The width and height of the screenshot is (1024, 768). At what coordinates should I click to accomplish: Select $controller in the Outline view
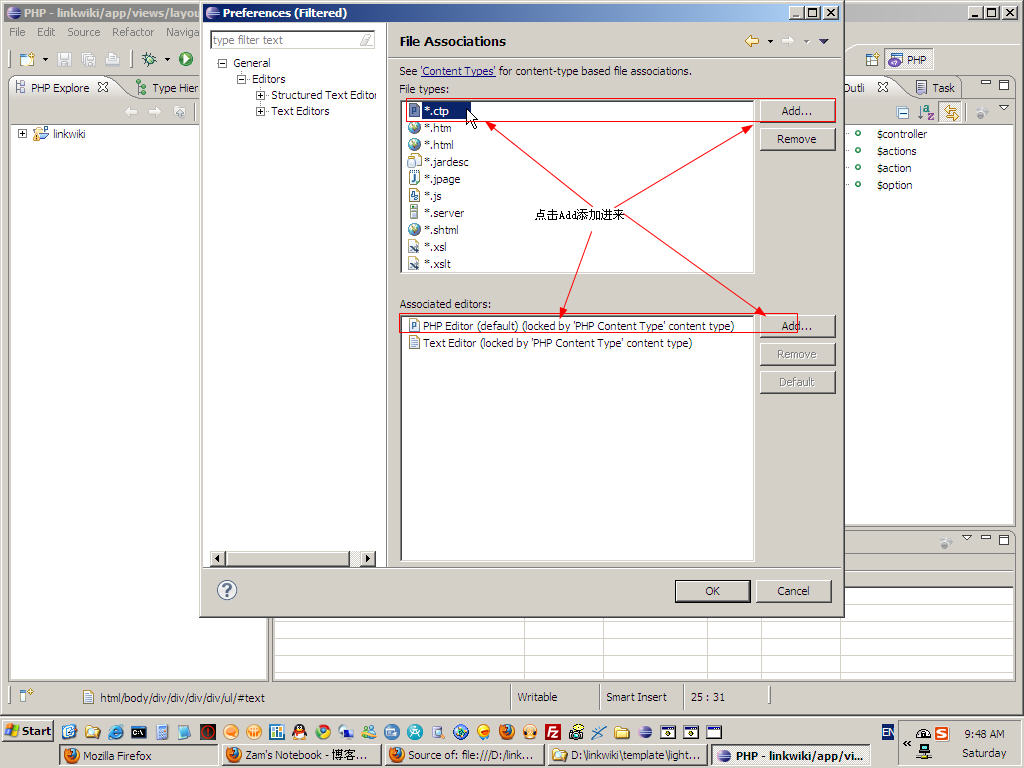(902, 134)
